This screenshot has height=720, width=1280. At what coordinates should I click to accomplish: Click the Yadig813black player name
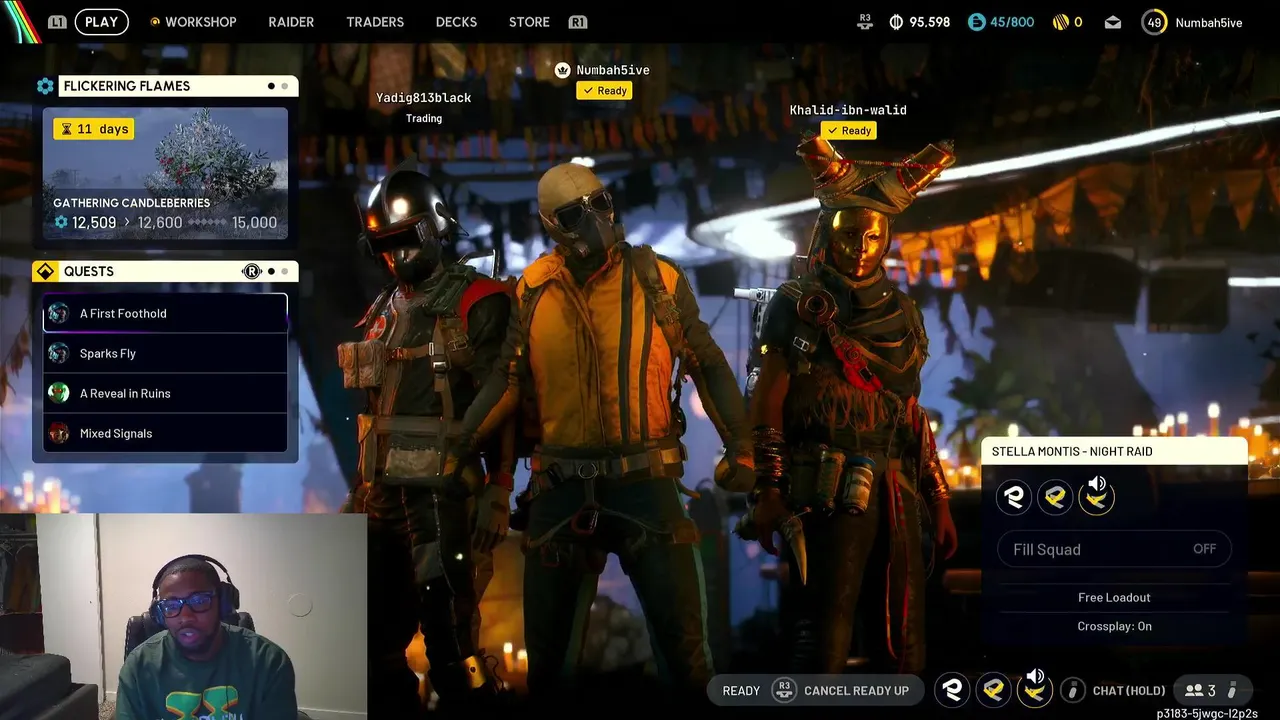[x=423, y=97]
